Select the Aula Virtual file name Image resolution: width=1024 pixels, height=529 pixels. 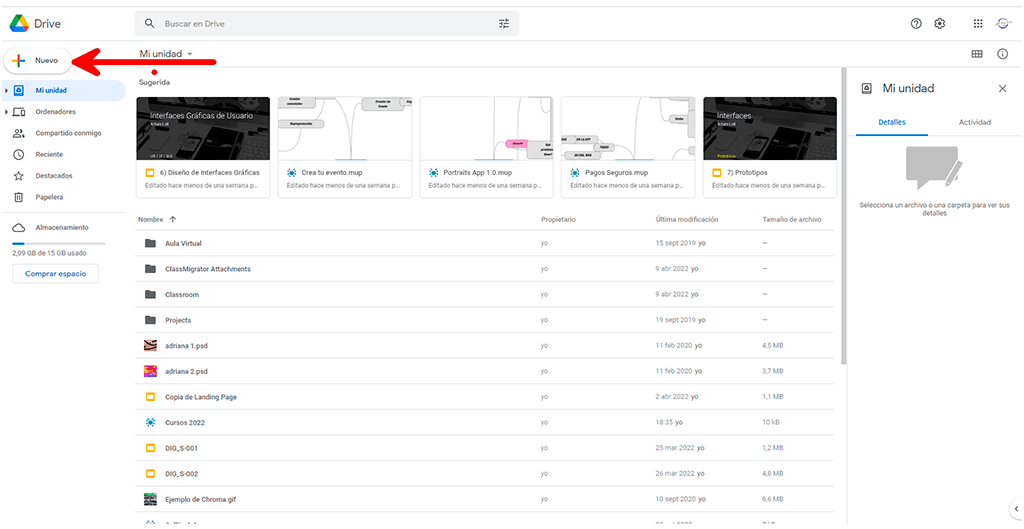tap(184, 243)
